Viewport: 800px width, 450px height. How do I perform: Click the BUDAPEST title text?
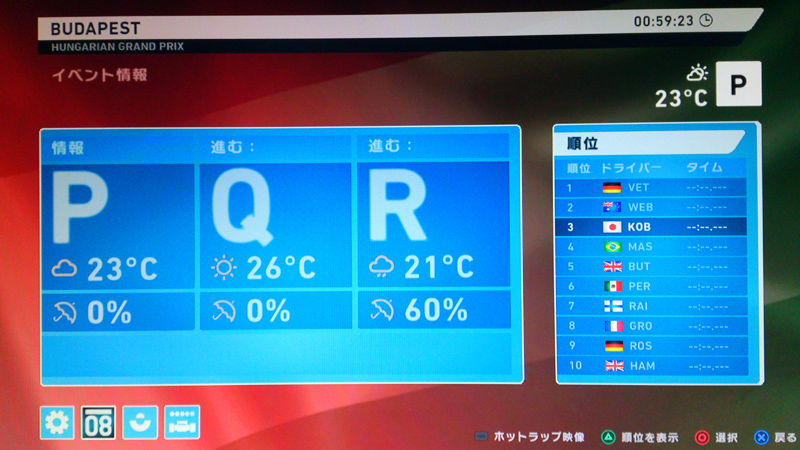coord(95,29)
